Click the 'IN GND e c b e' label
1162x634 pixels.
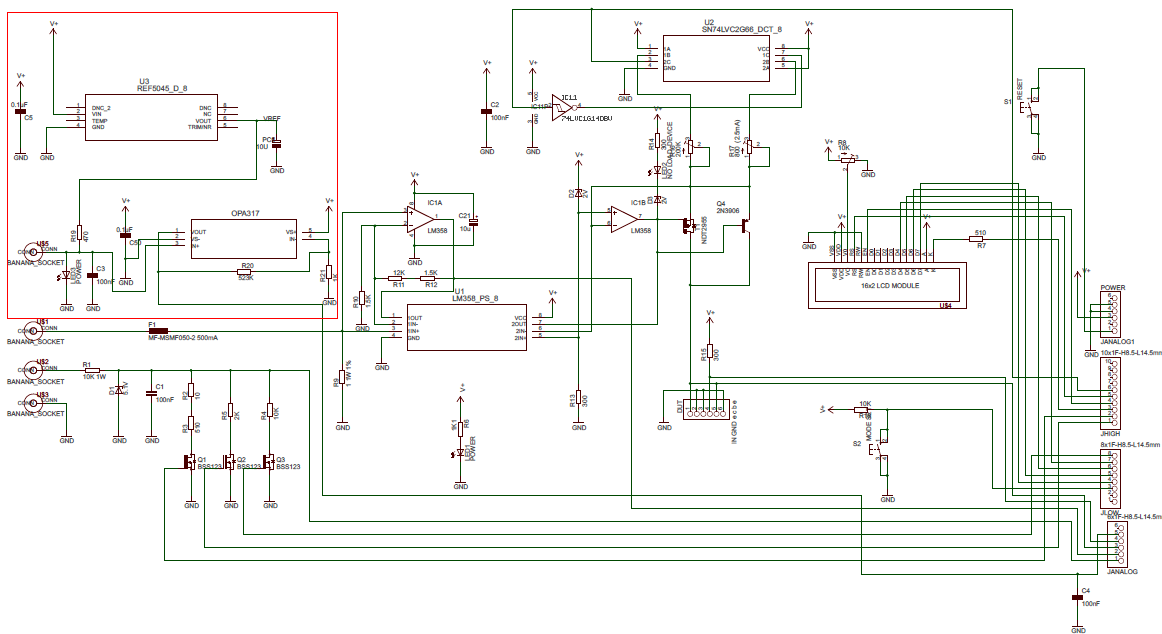[734, 422]
